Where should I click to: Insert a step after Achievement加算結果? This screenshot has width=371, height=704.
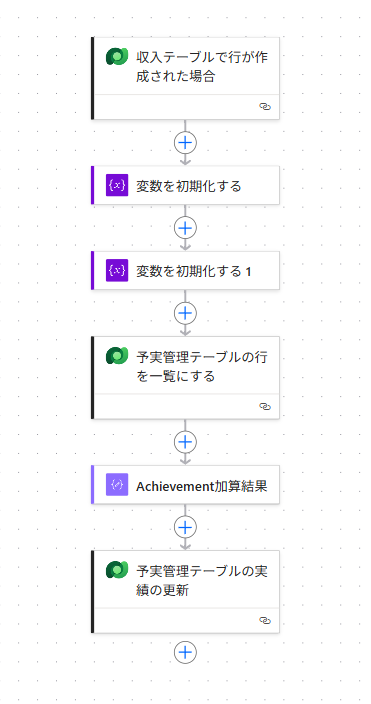tap(186, 527)
